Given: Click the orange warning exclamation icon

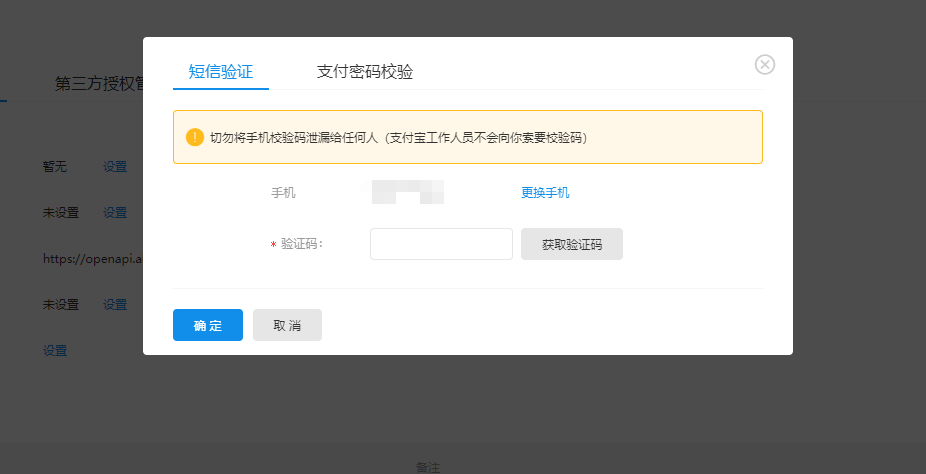Looking at the screenshot, I should click(194, 137).
